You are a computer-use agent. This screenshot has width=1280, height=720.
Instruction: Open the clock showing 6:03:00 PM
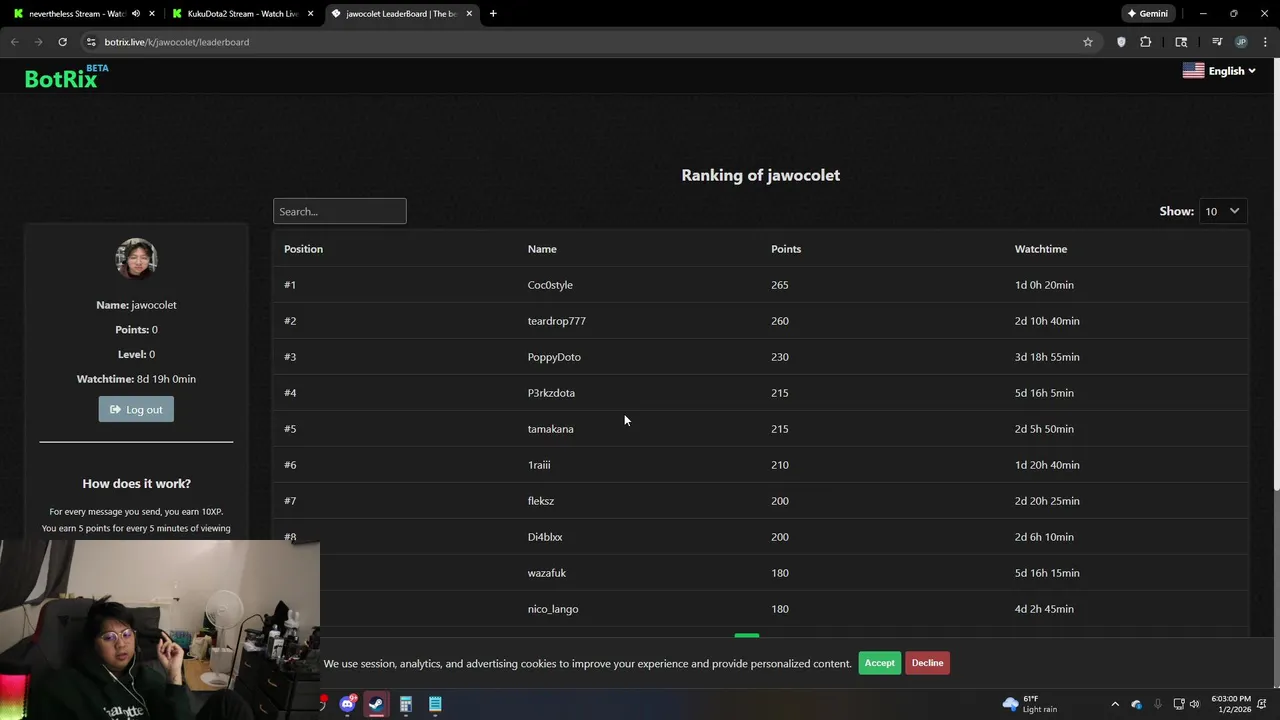(1231, 704)
